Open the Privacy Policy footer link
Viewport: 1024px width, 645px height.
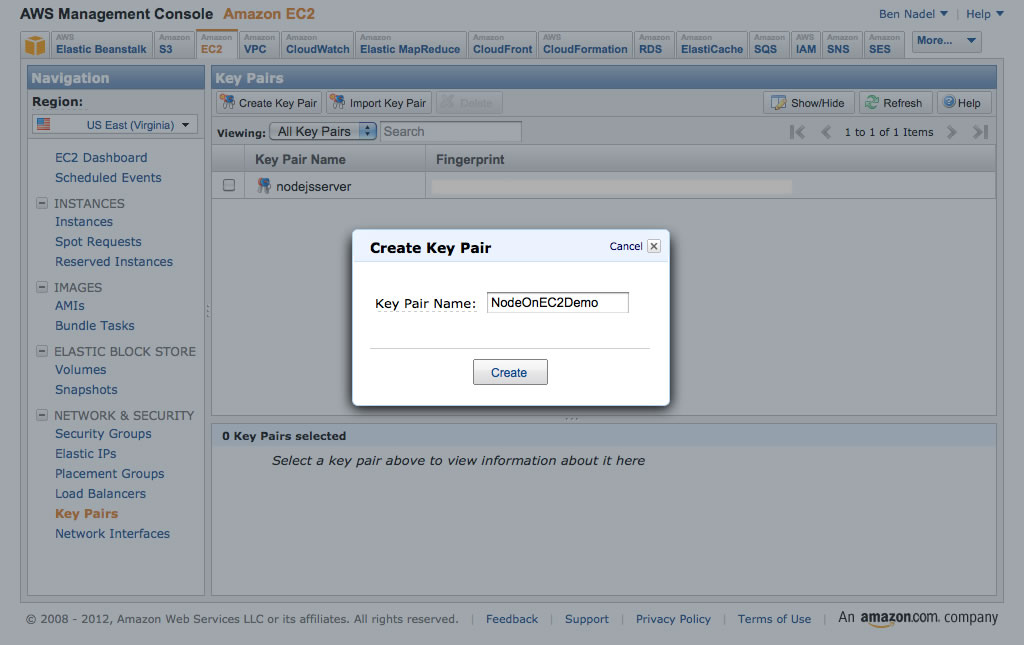(x=673, y=619)
